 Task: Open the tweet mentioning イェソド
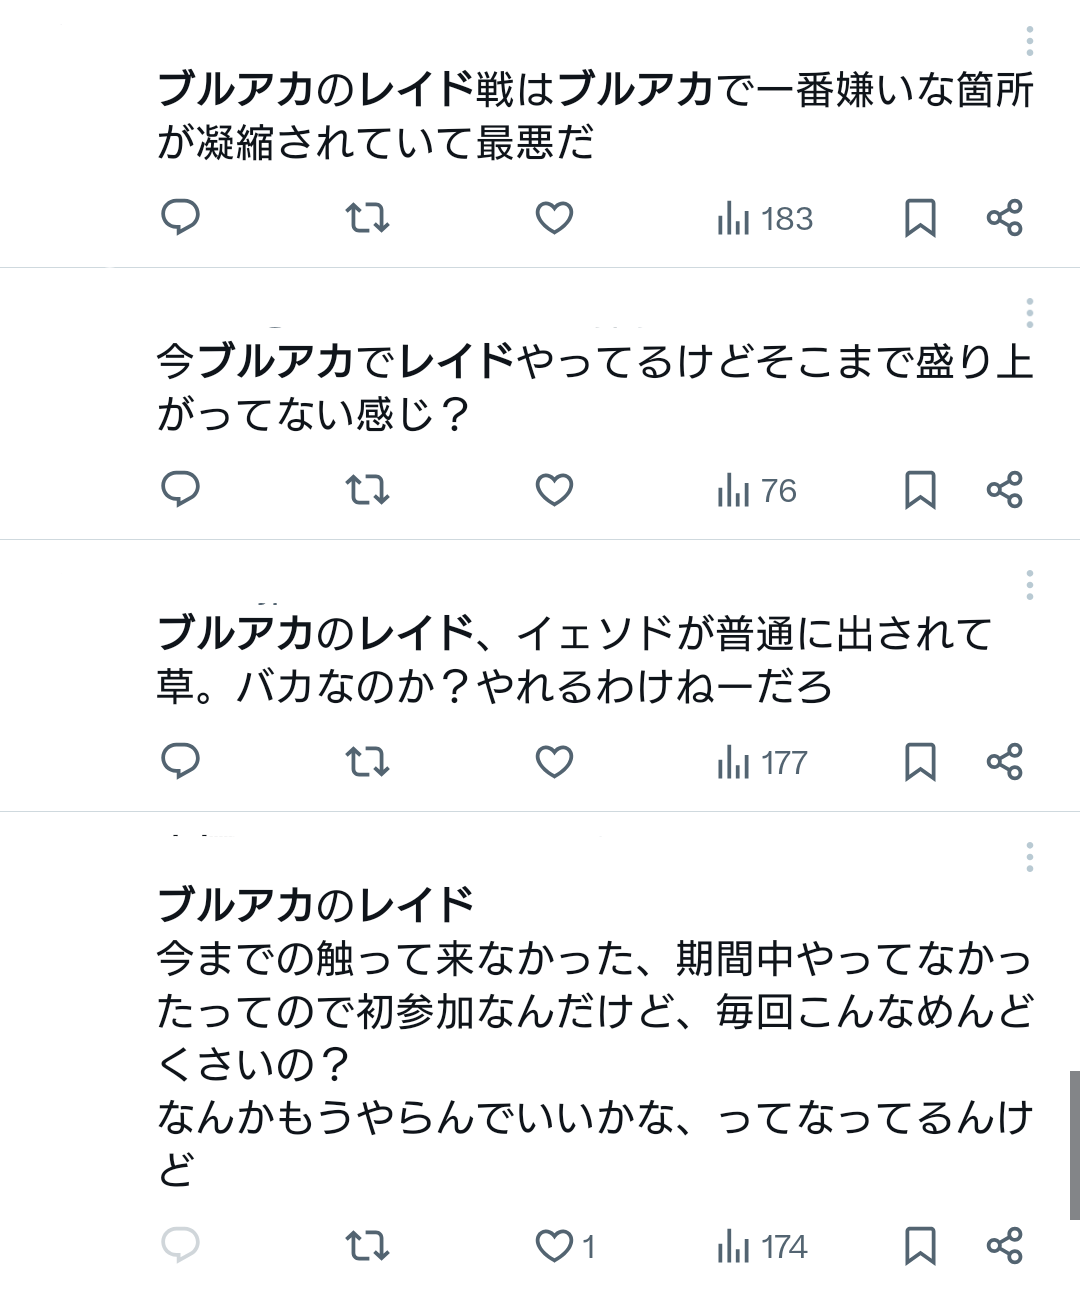574,660
